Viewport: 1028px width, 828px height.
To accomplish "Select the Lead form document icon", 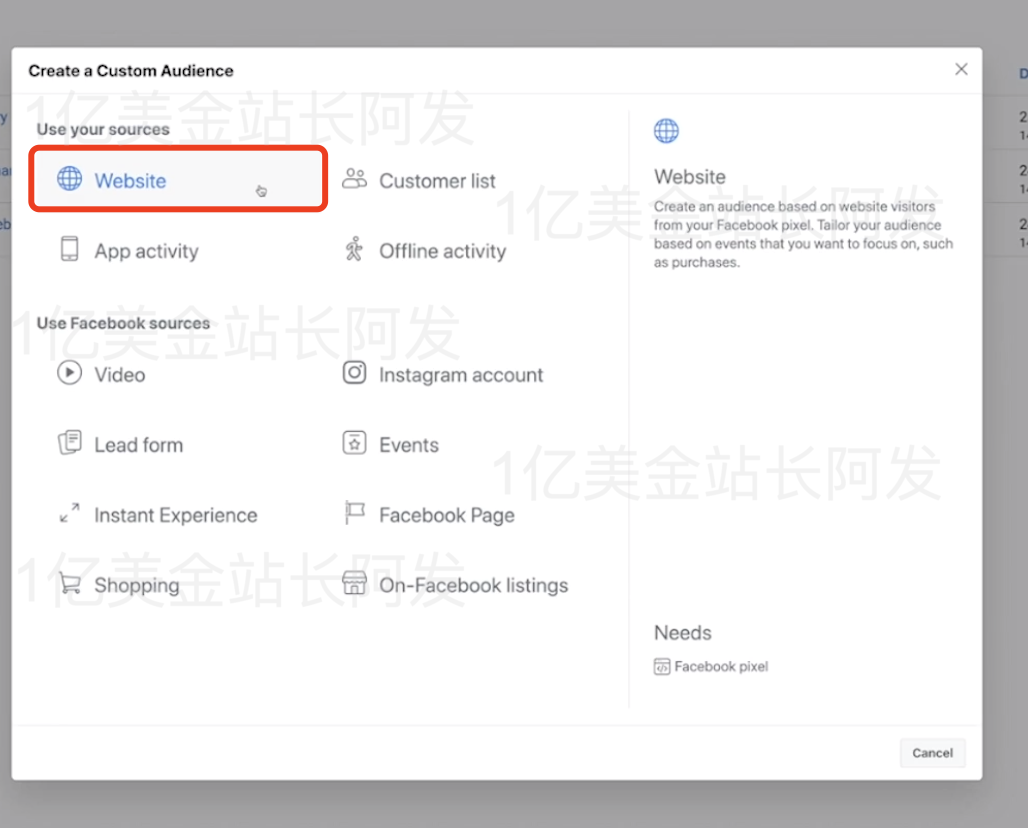I will (x=69, y=444).
